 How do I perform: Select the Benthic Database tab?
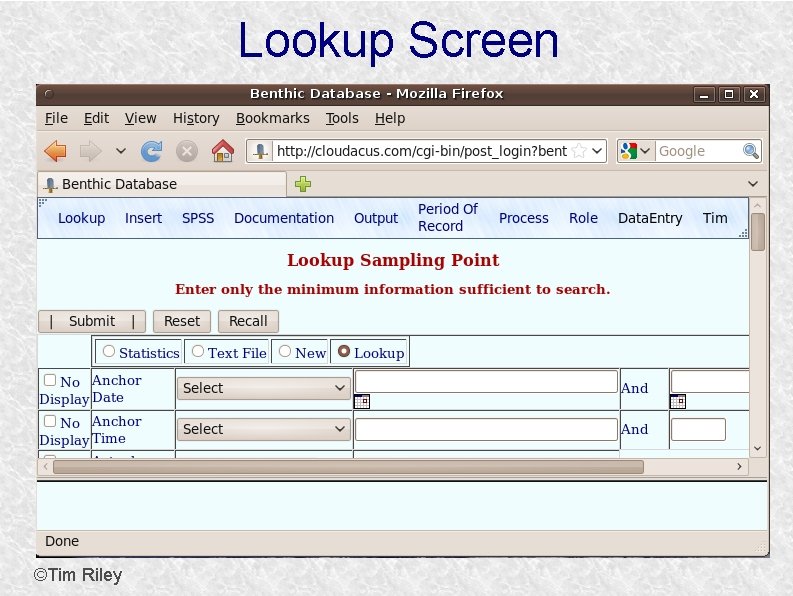click(162, 184)
